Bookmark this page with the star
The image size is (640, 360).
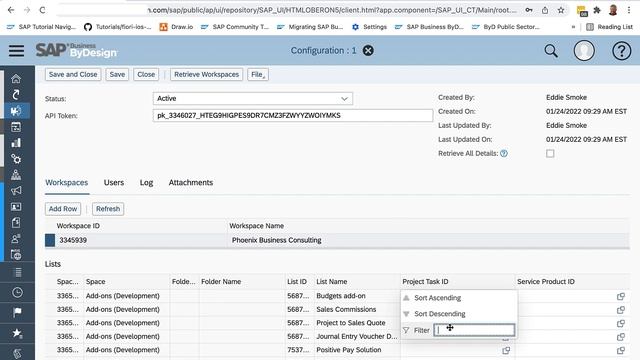(561, 10)
